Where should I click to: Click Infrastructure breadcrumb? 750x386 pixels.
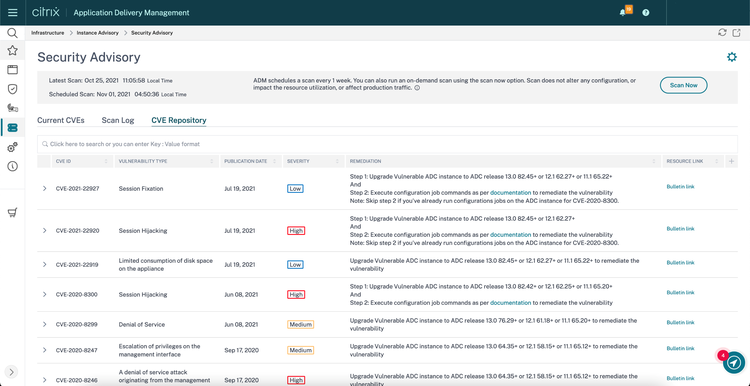pos(47,33)
